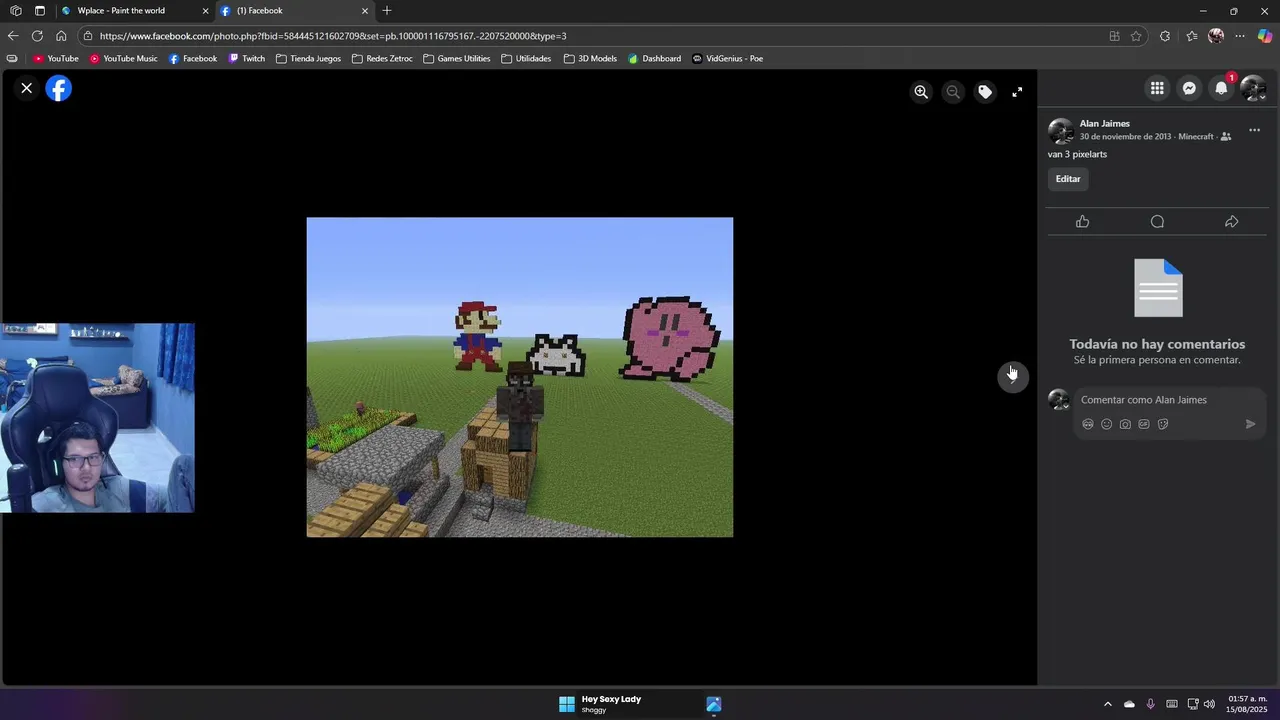This screenshot has height=720, width=1280.
Task: Open the notifications bell
Action: pos(1221,89)
